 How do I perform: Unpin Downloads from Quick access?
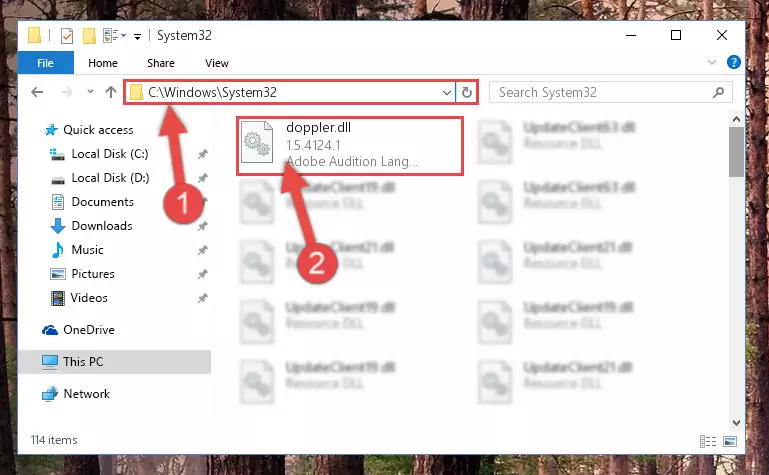point(202,226)
